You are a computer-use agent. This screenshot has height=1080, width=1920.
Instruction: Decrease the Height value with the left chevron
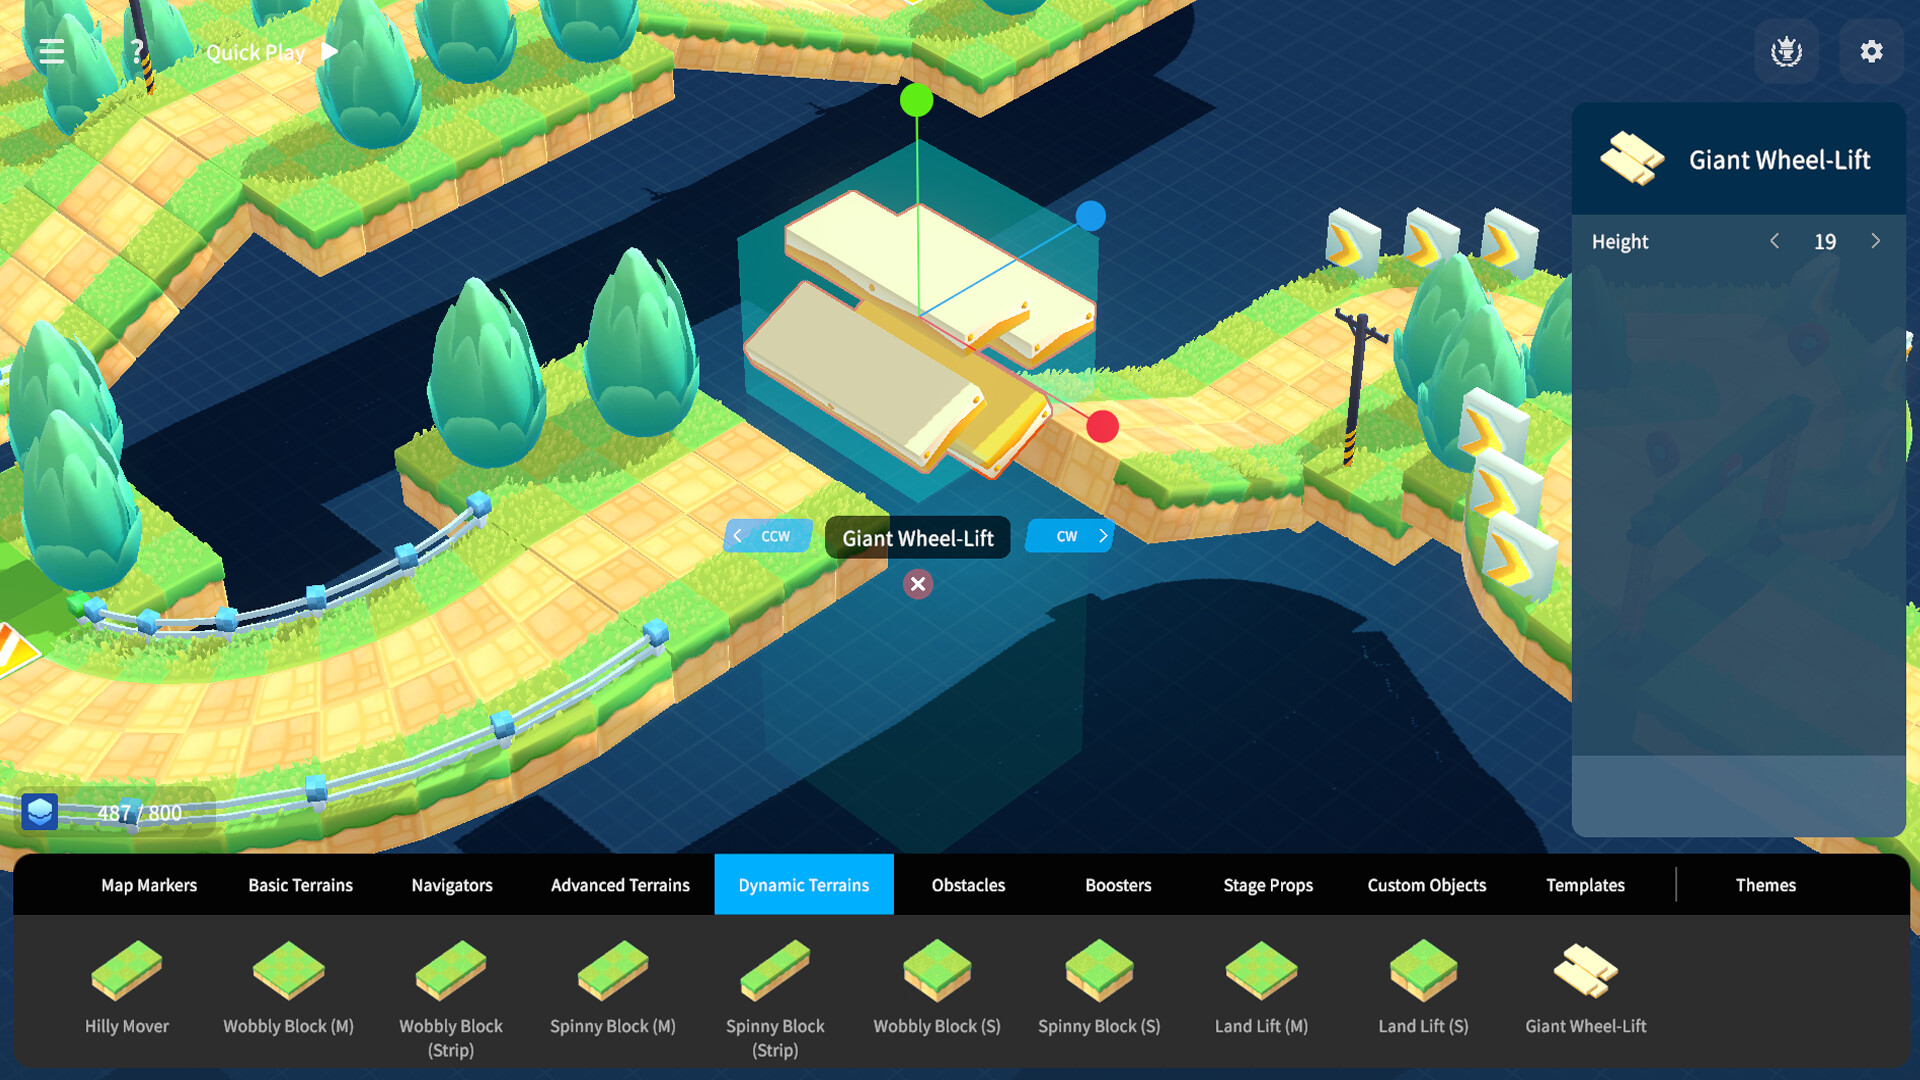pos(1775,241)
